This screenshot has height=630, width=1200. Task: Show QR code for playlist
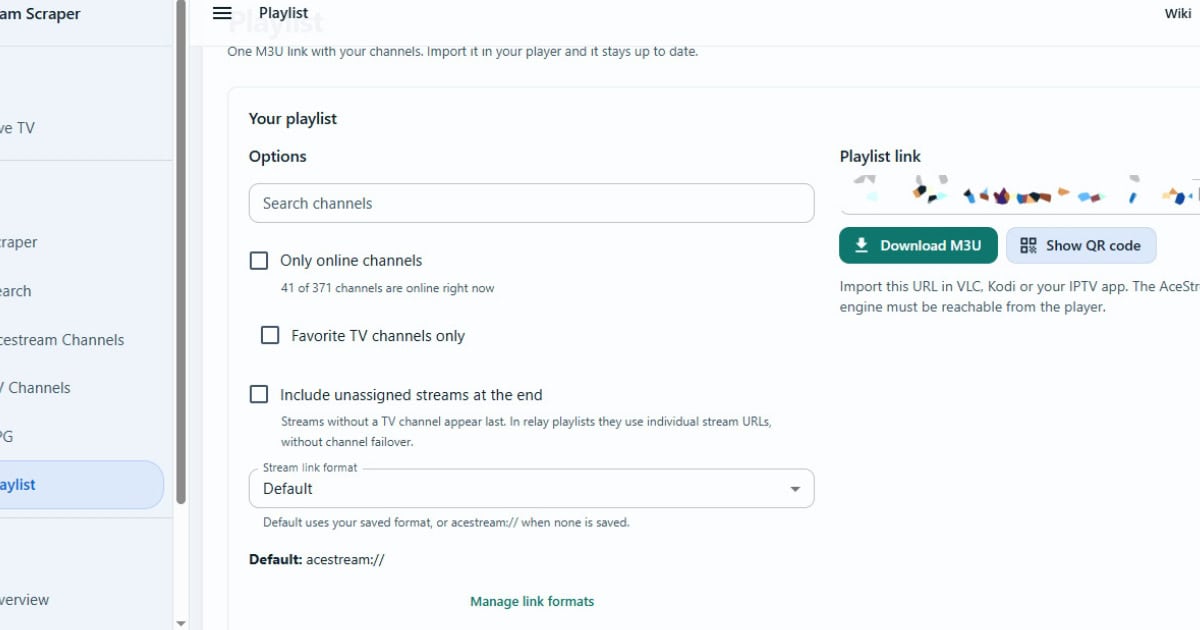pyautogui.click(x=1080, y=245)
